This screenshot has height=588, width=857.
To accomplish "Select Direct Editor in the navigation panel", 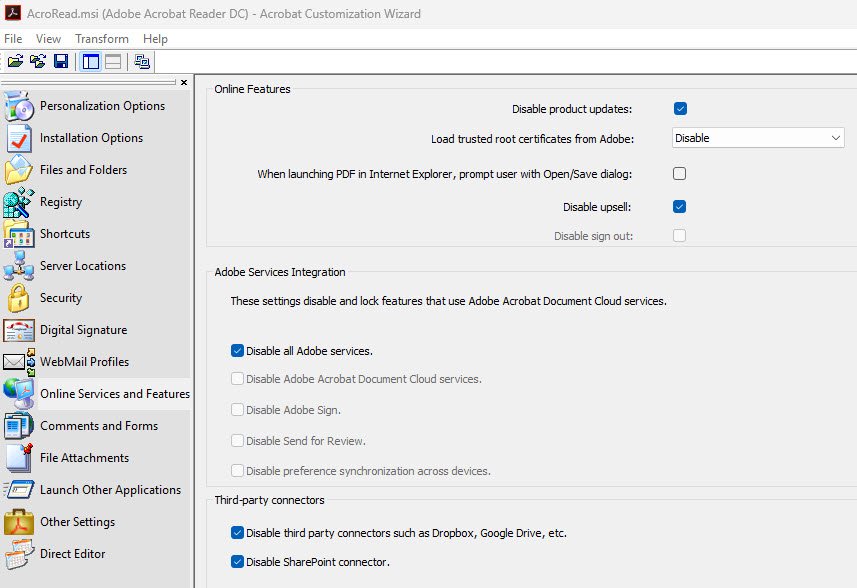I will tap(72, 554).
